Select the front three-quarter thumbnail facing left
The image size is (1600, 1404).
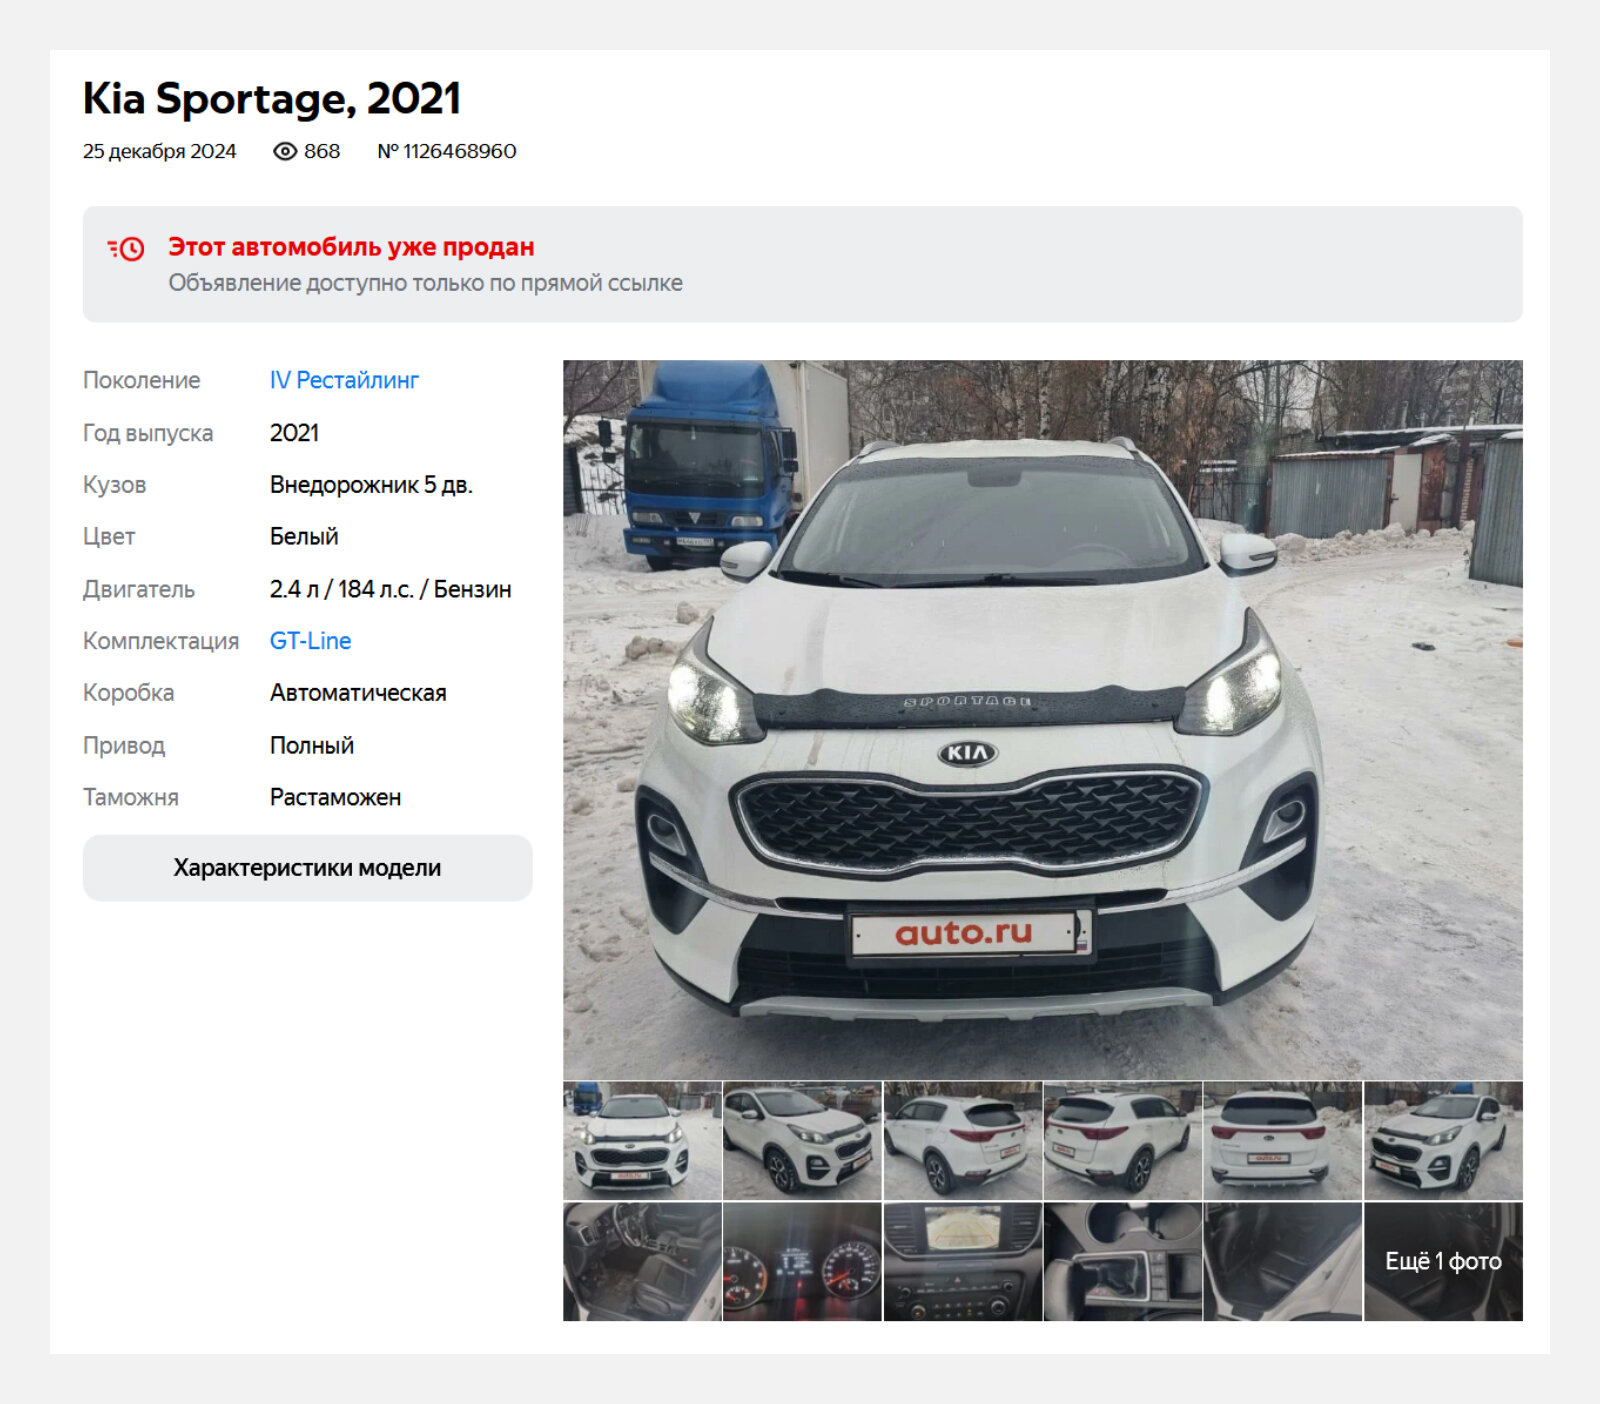click(1444, 1141)
